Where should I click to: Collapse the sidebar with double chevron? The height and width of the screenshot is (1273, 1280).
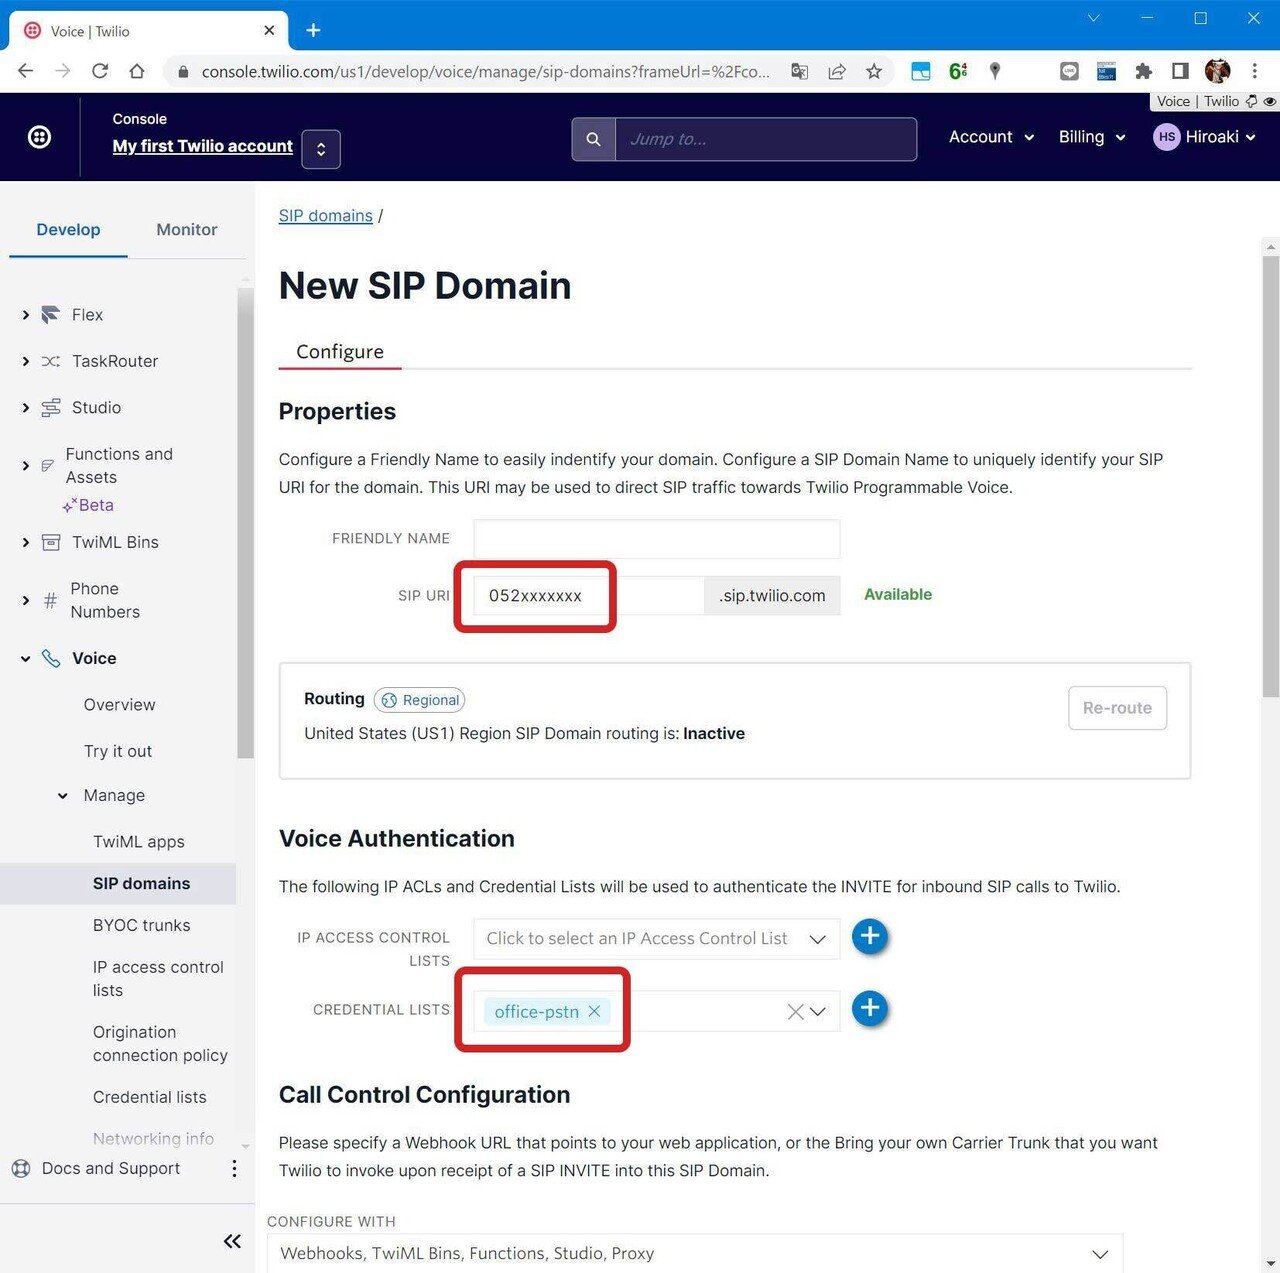point(232,1241)
